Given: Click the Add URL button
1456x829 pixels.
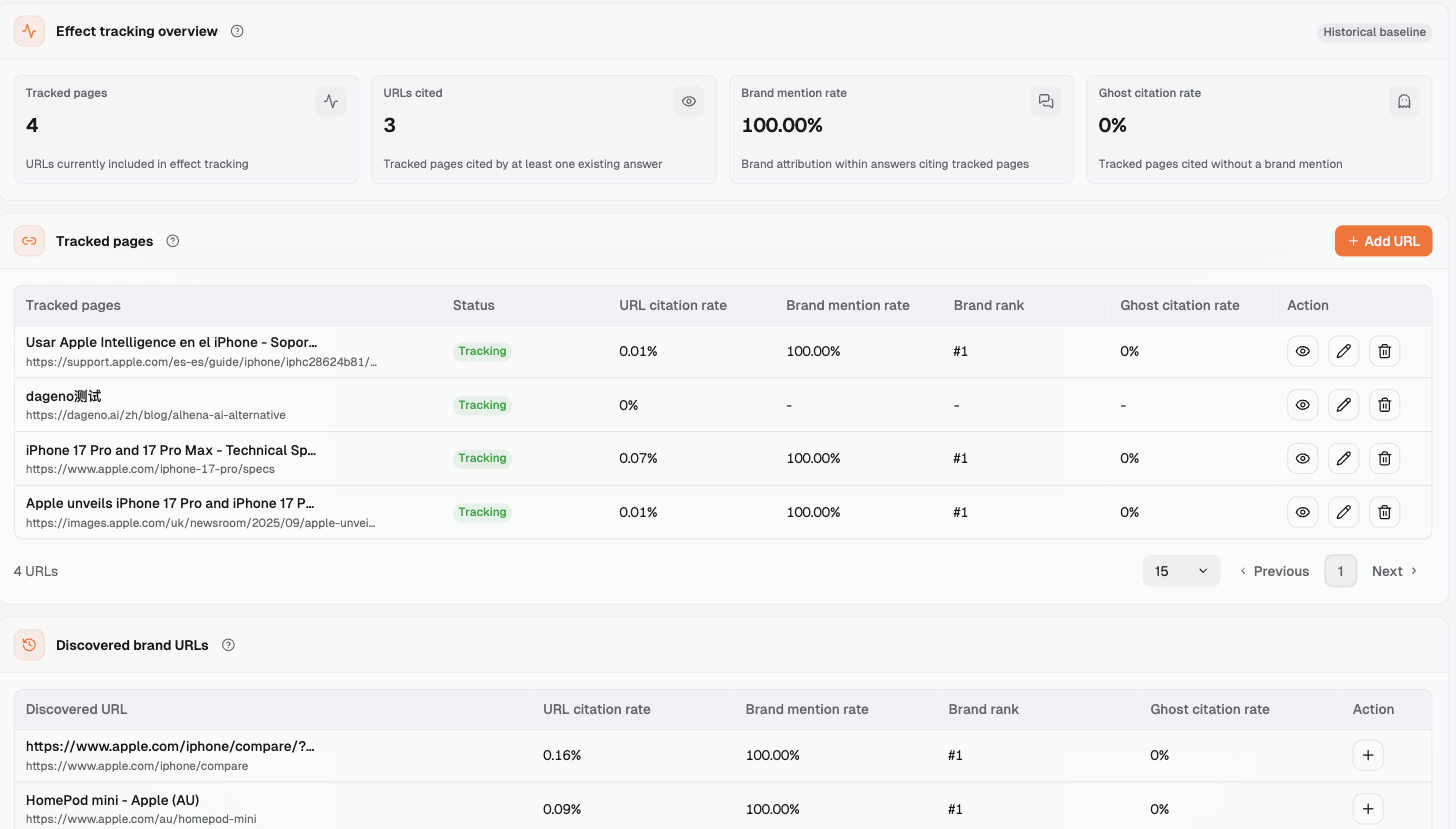Looking at the screenshot, I should coord(1384,241).
